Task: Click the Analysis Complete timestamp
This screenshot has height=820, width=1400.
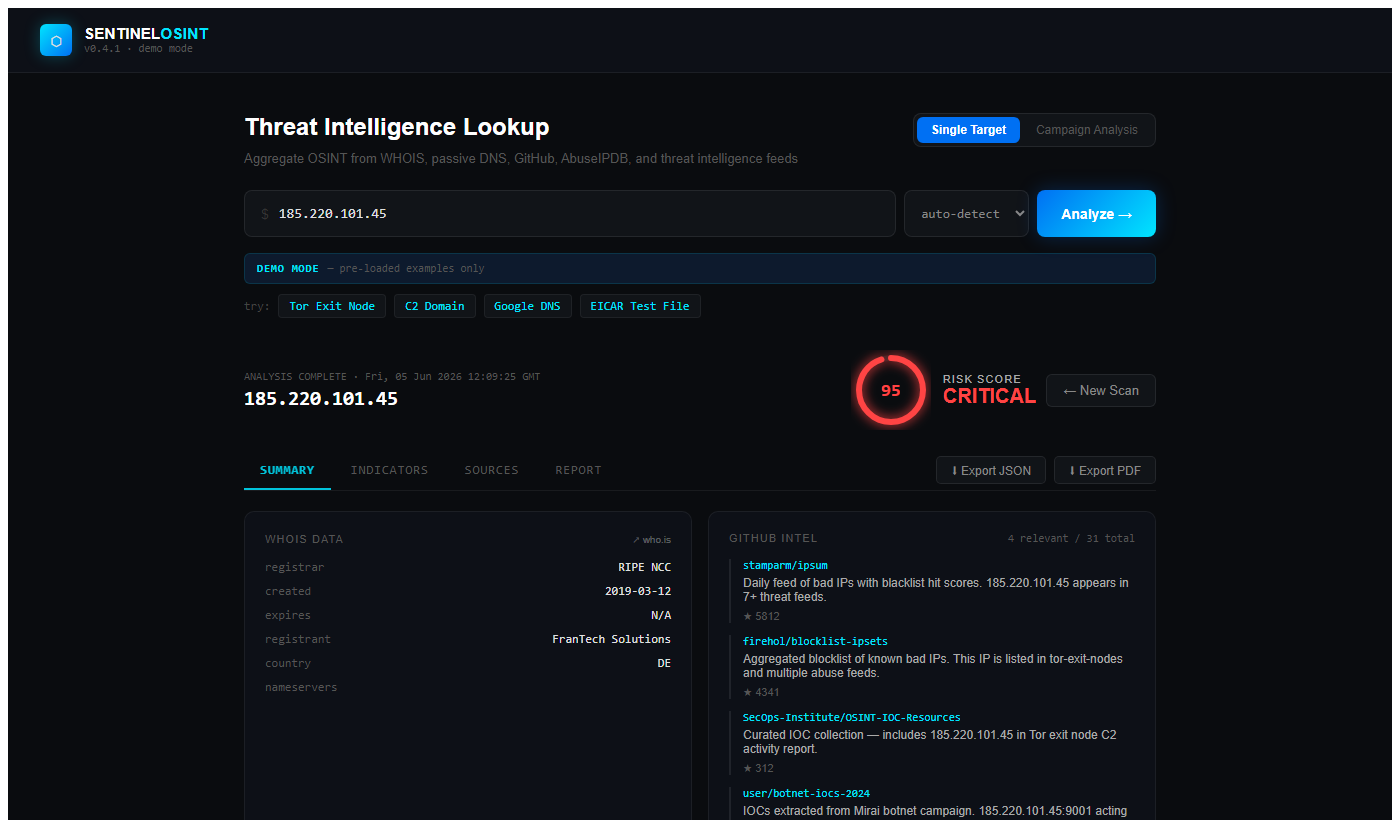Action: [x=392, y=377]
